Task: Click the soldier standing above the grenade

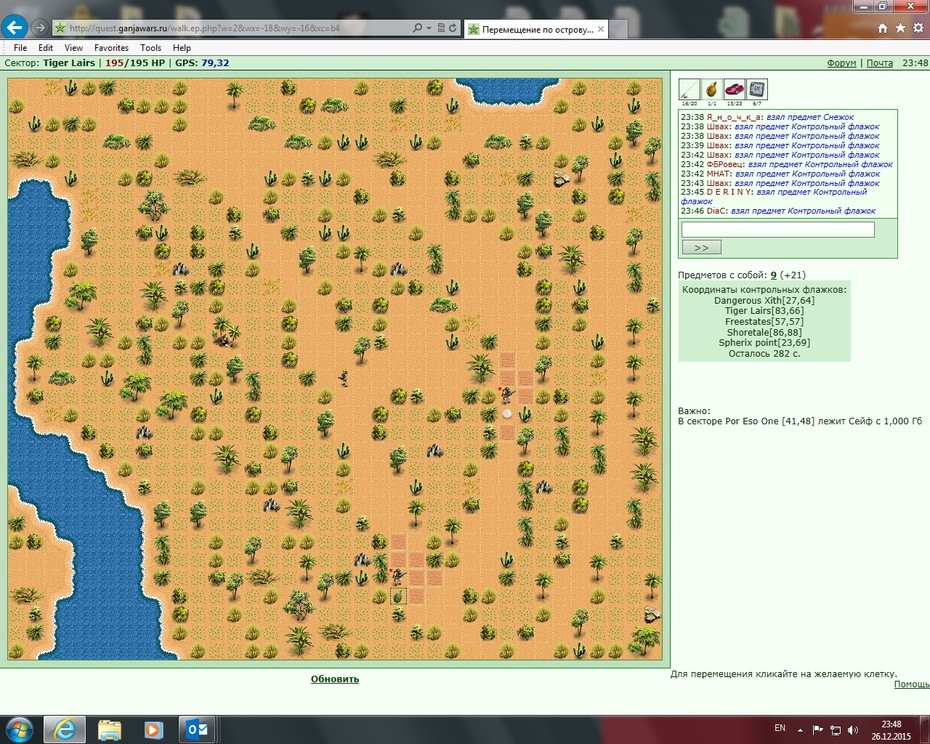Action: click(x=397, y=577)
